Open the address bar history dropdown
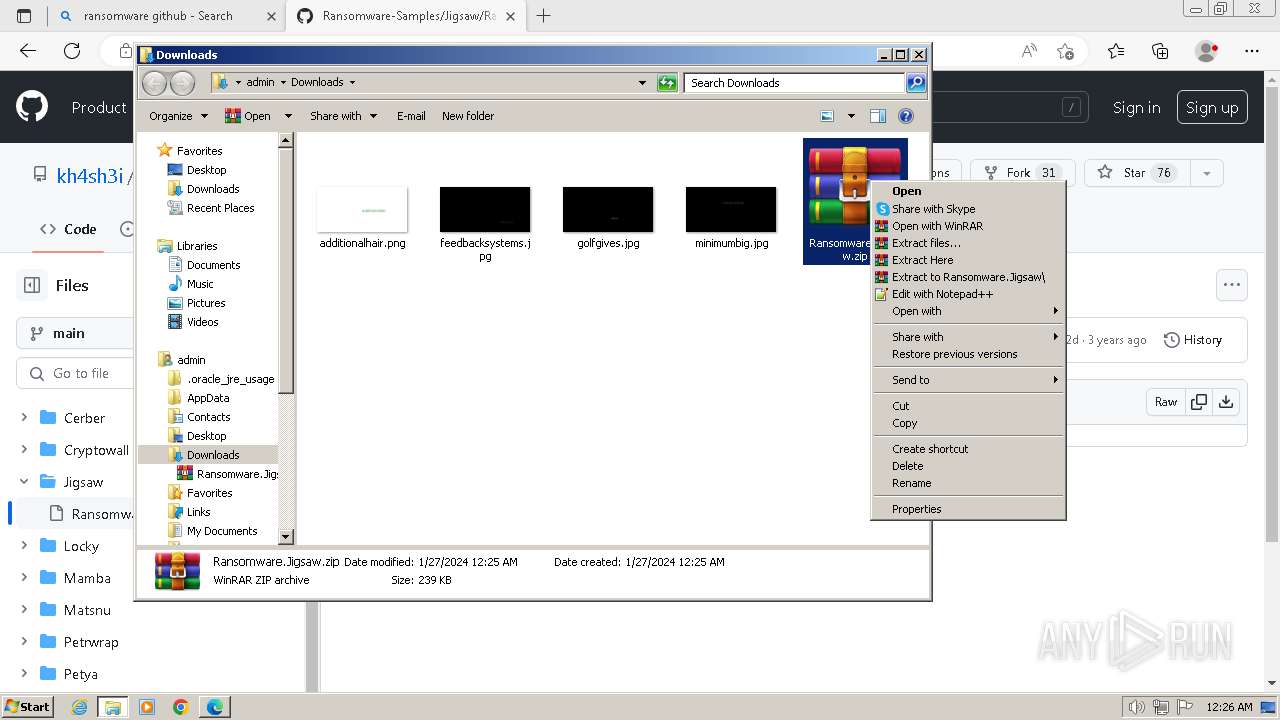The image size is (1280, 720). click(x=642, y=83)
